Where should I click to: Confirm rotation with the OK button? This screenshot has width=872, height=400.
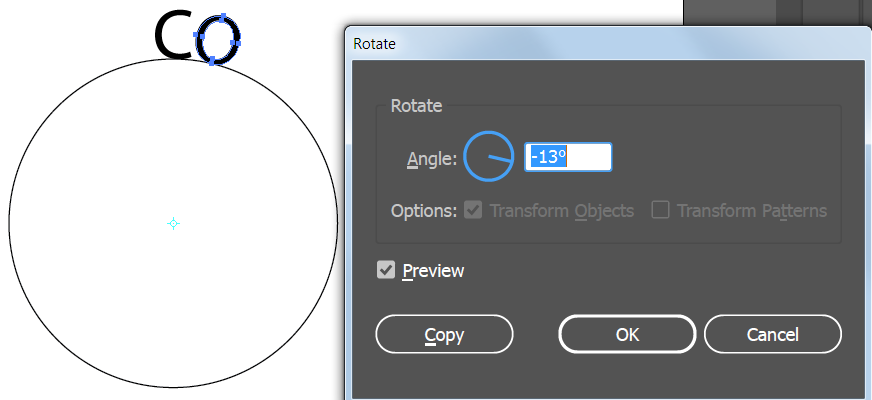point(627,334)
